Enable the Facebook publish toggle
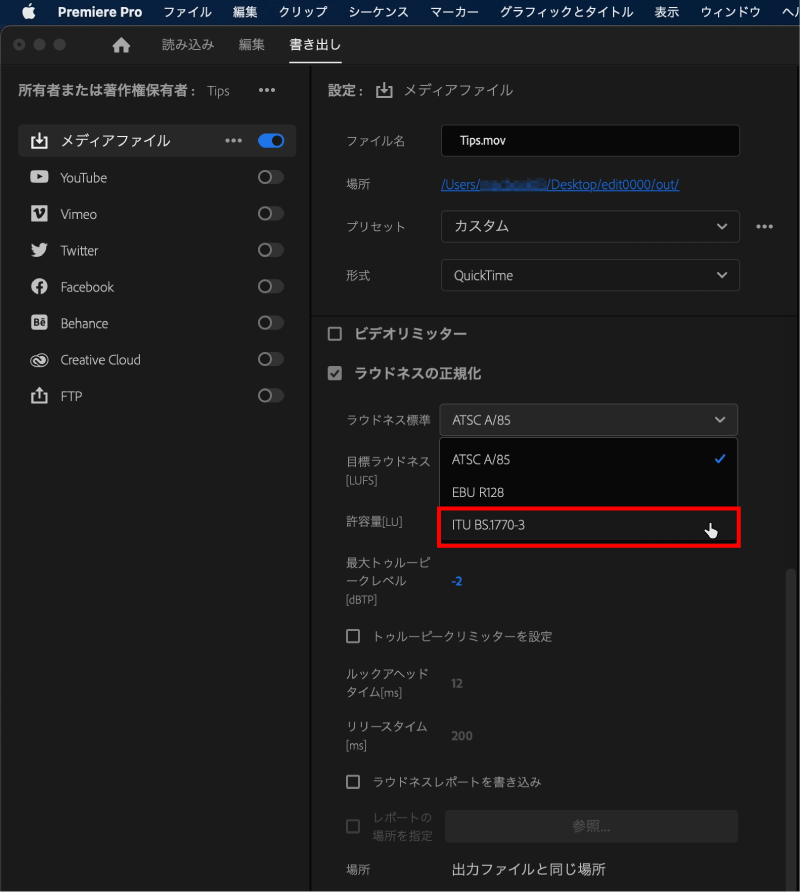Image resolution: width=800 pixels, height=892 pixels. [271, 286]
